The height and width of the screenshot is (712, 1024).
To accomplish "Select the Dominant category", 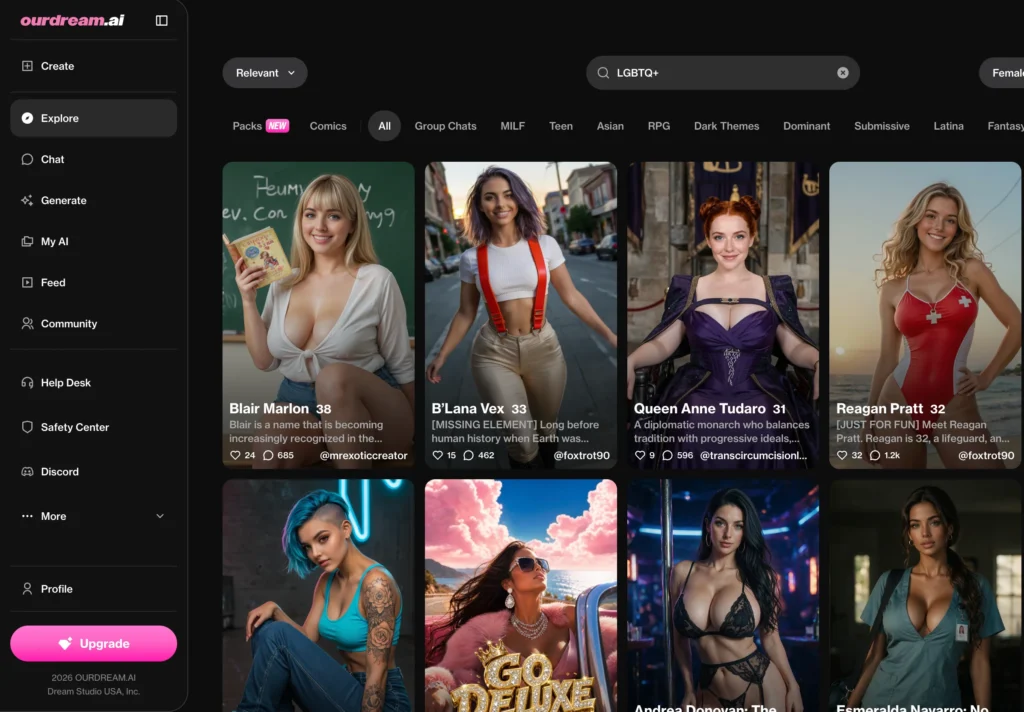I will (x=807, y=126).
